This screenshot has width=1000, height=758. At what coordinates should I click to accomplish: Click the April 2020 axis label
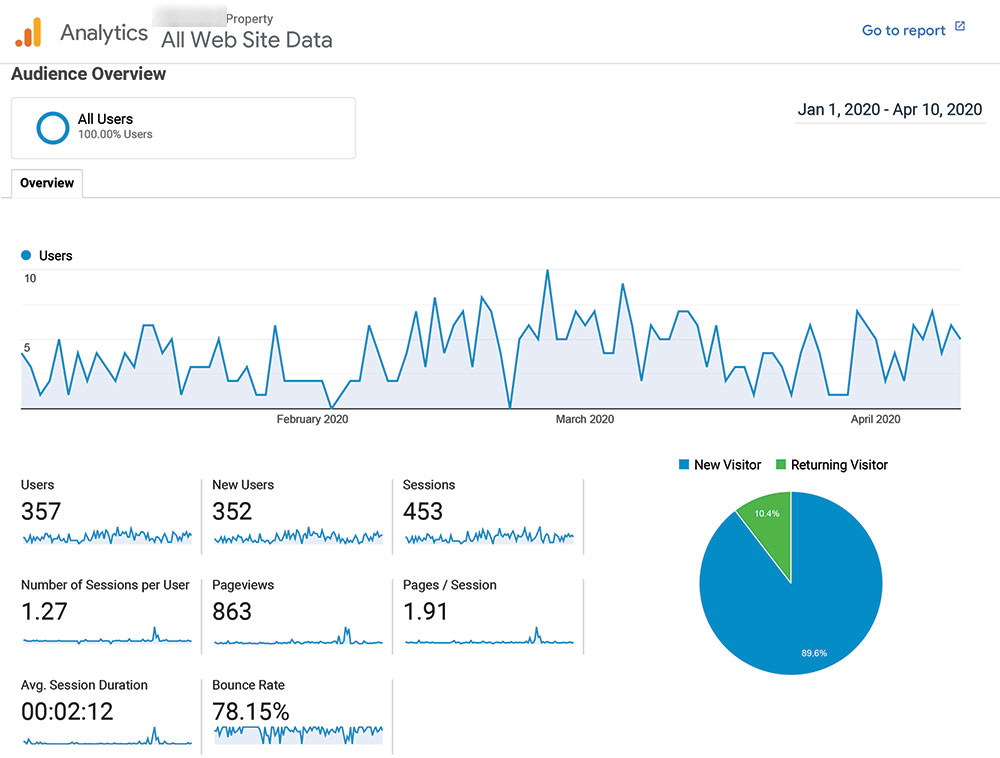pyautogui.click(x=875, y=419)
